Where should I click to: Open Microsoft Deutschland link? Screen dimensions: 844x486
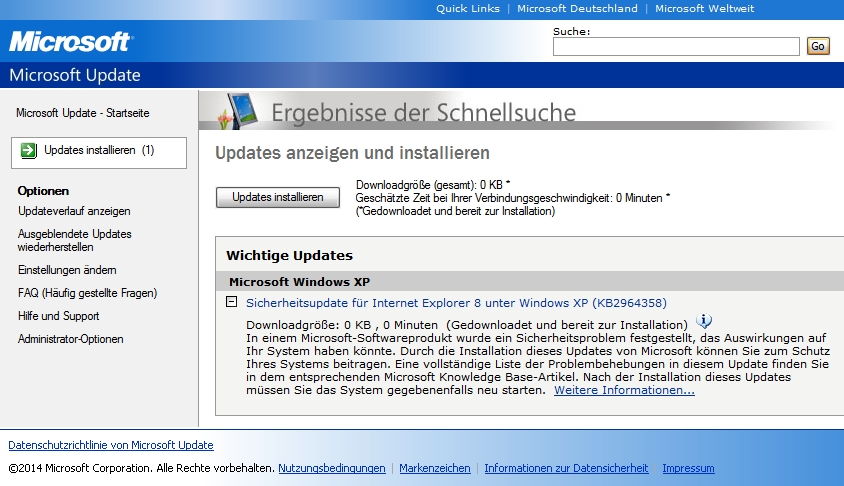pos(577,9)
